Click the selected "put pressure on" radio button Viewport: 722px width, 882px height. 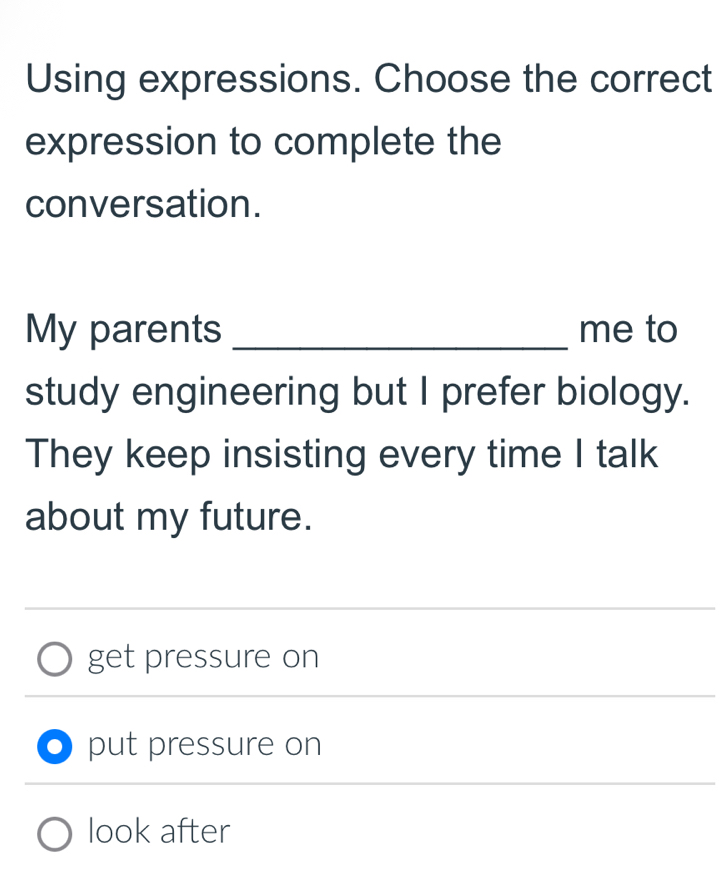pos(55,746)
